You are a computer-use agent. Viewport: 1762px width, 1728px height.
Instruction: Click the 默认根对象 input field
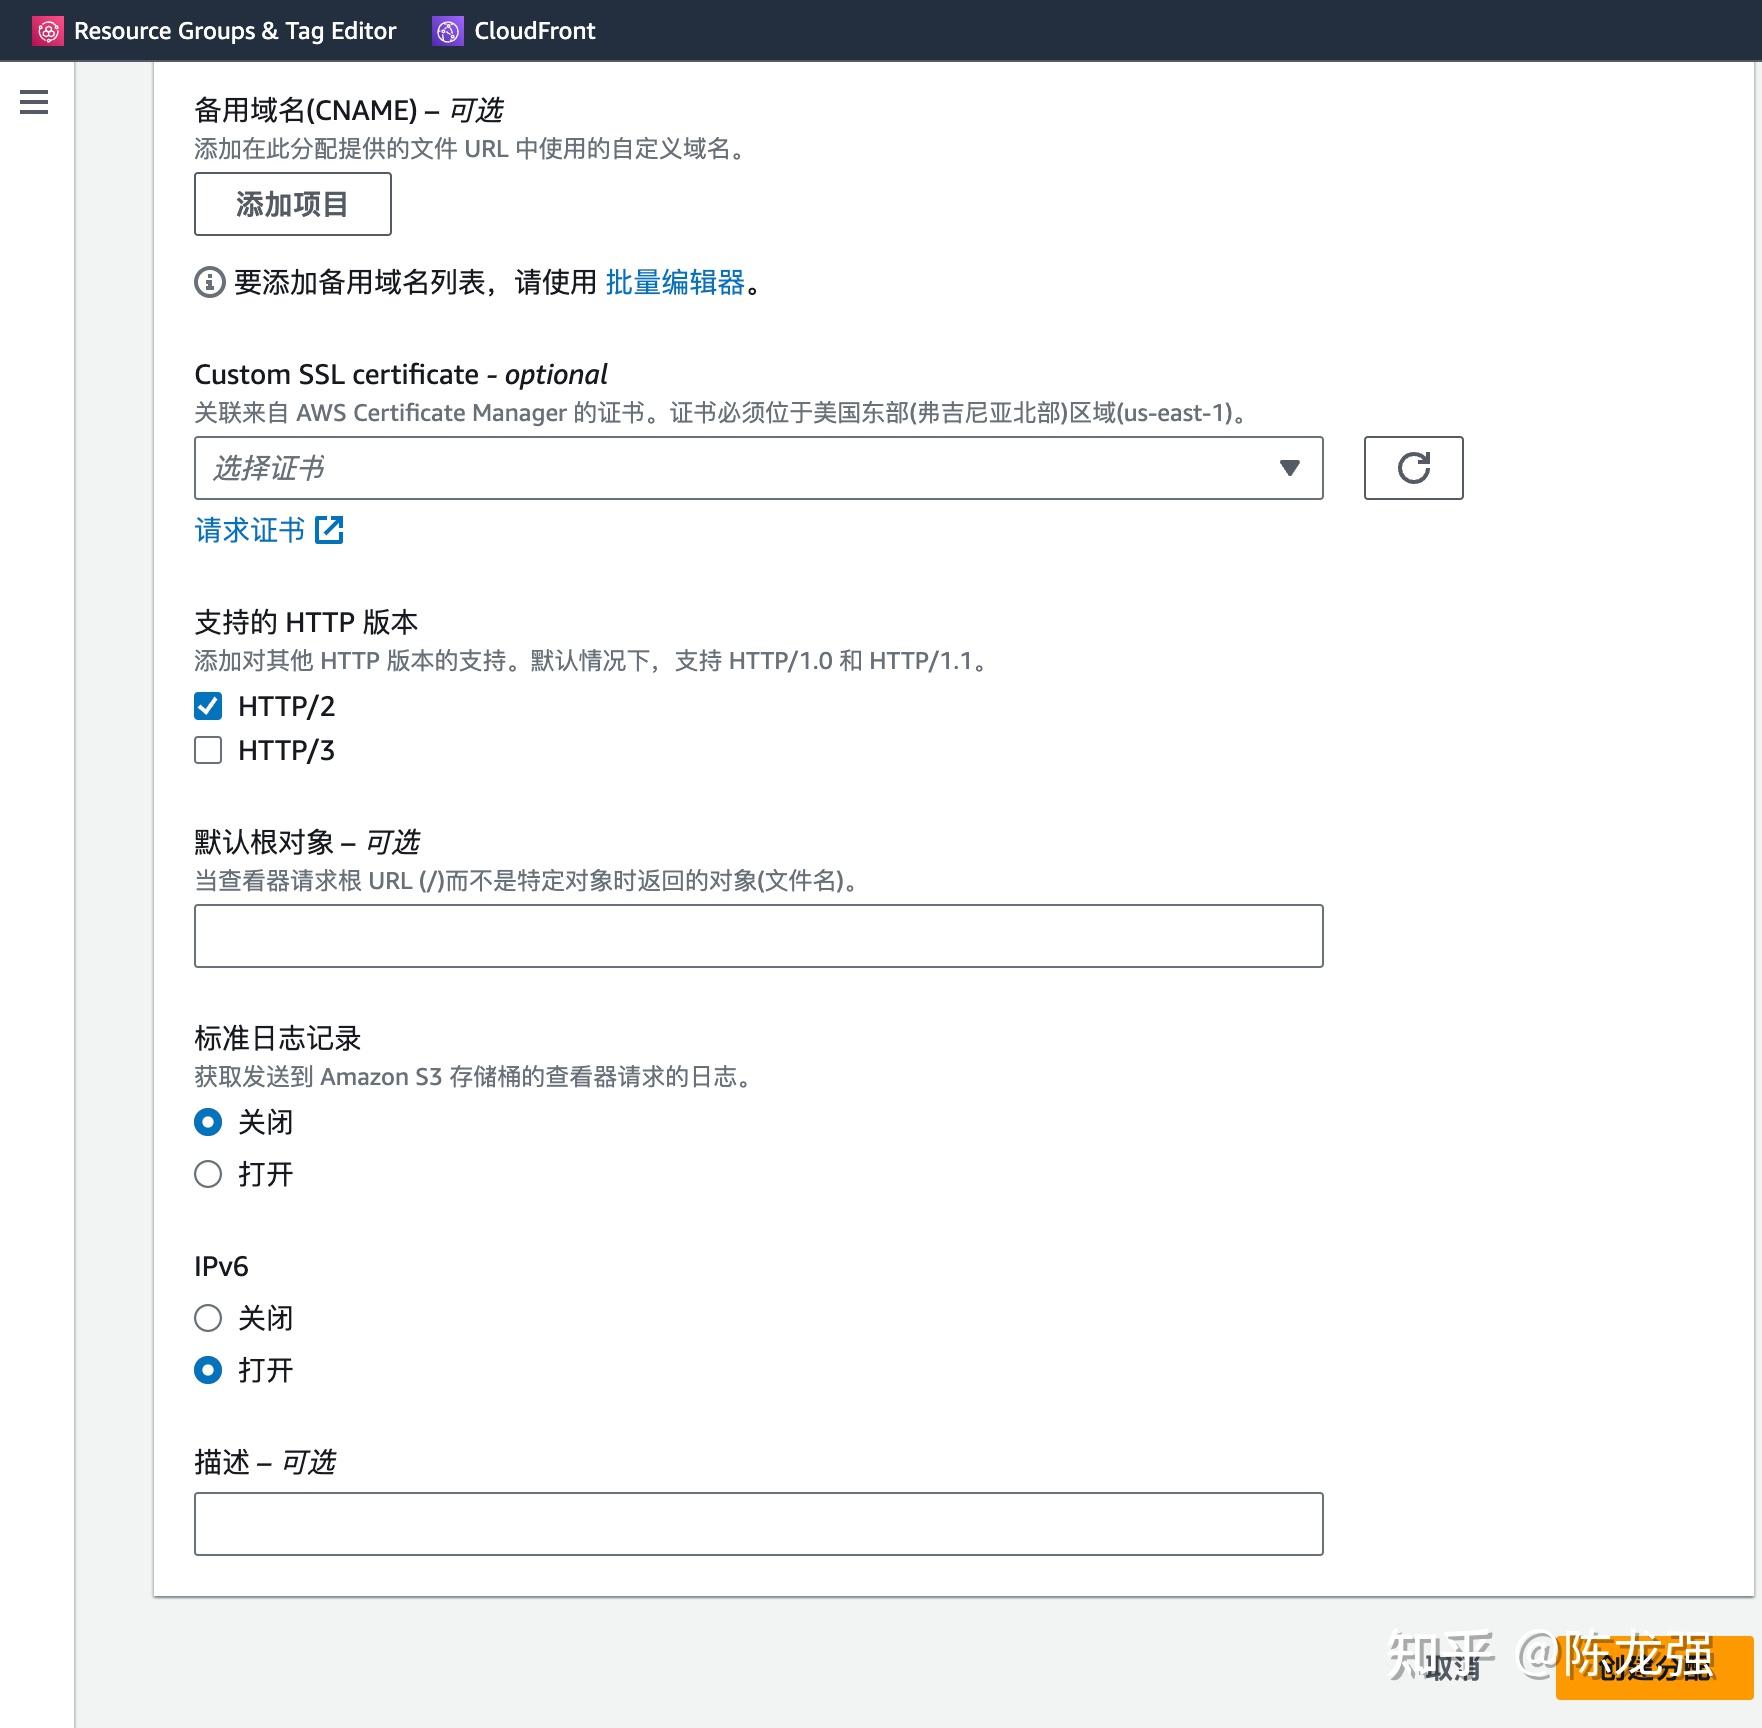tap(758, 933)
